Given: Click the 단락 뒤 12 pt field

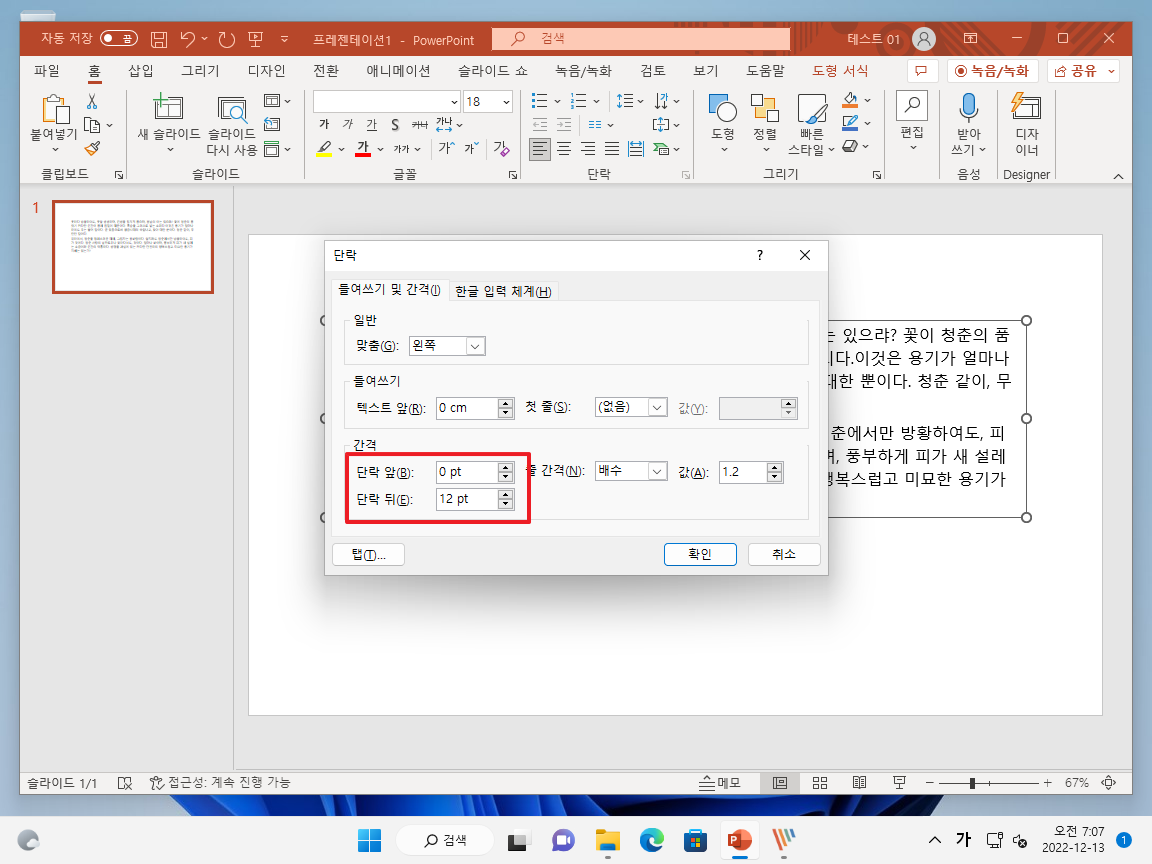Looking at the screenshot, I should 467,500.
